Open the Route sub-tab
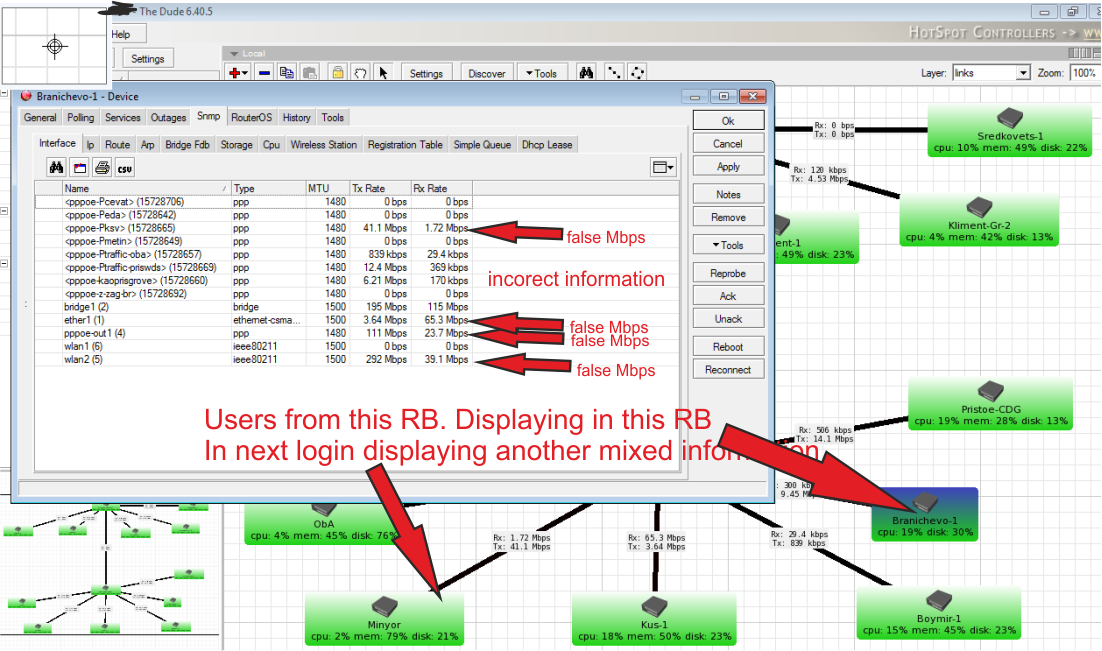 (x=117, y=145)
